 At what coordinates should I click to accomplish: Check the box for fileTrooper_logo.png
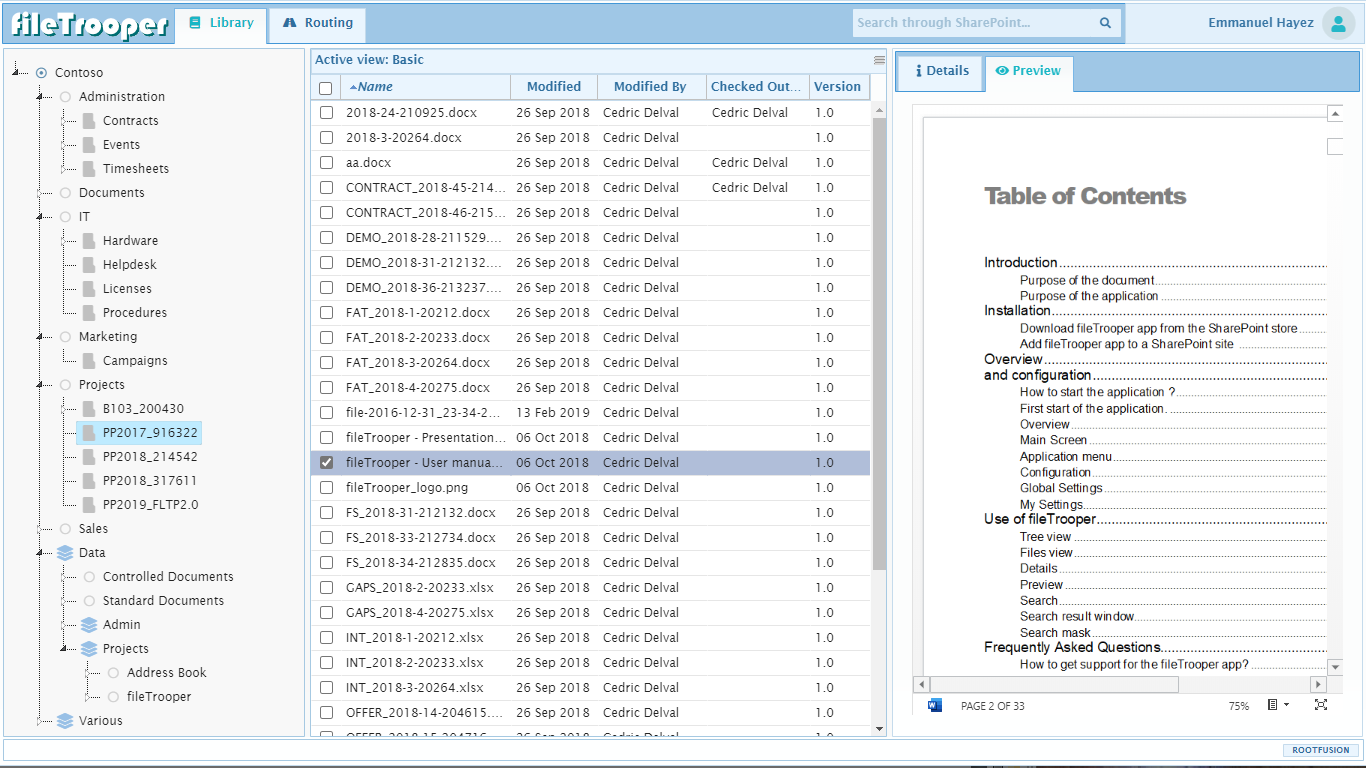(x=326, y=488)
